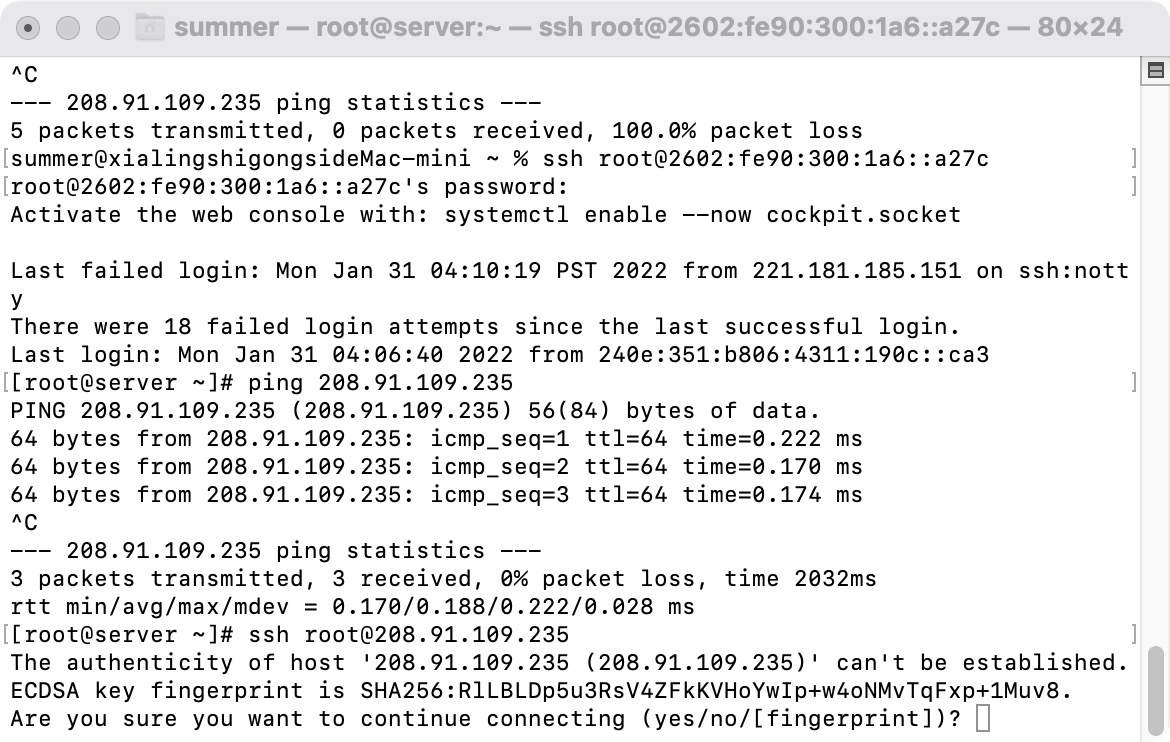The width and height of the screenshot is (1170, 742).
Task: Click the cursor block after the (yes/no/[fingerprint])? prompt
Action: (x=983, y=719)
